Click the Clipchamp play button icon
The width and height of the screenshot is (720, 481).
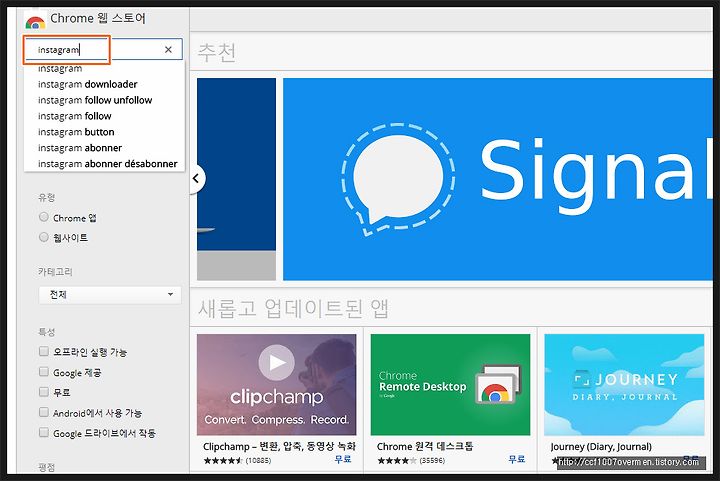(276, 363)
